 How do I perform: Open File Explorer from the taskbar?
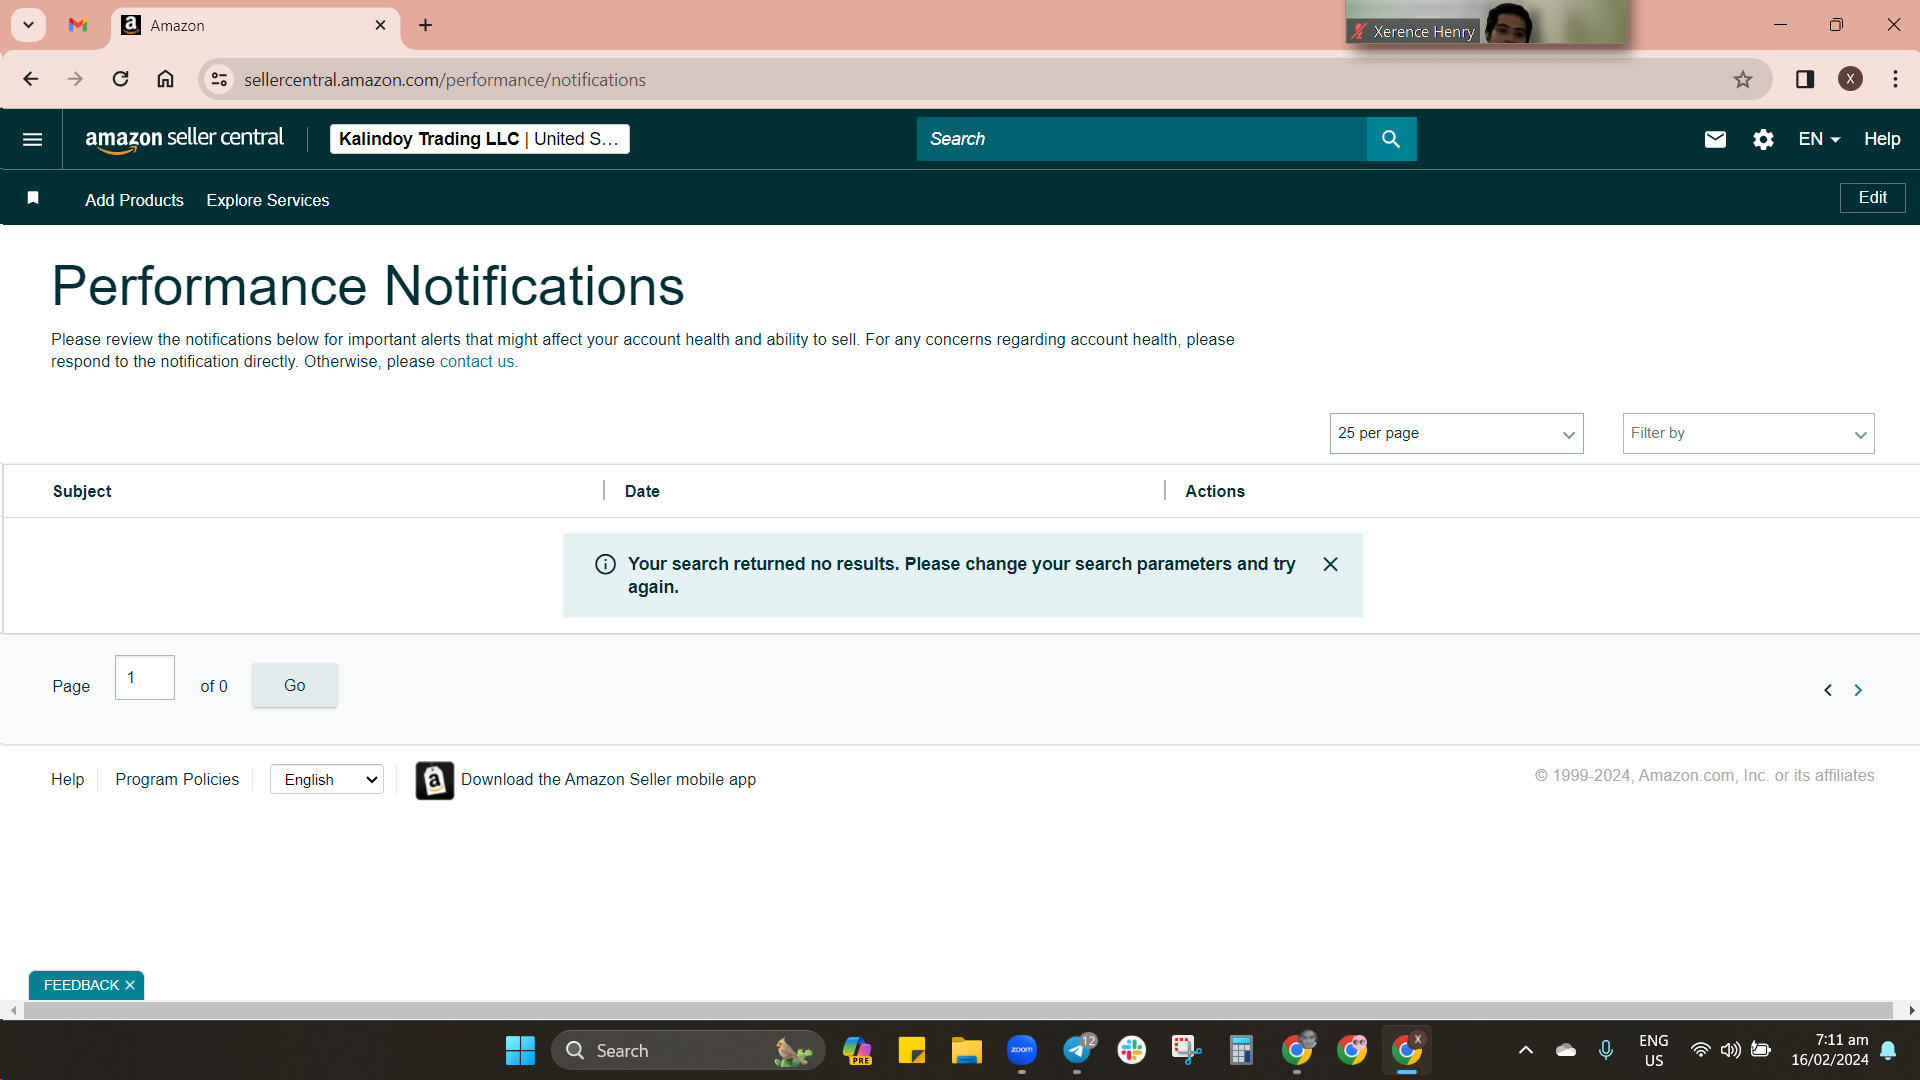pos(966,1050)
